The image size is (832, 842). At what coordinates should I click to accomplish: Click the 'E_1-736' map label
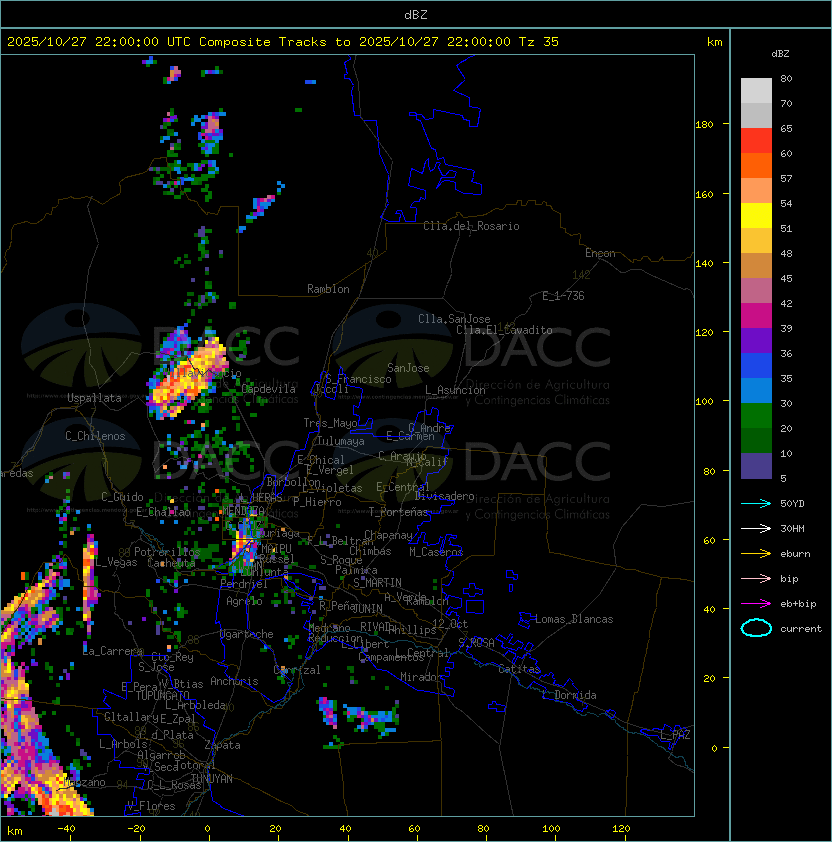coord(563,296)
